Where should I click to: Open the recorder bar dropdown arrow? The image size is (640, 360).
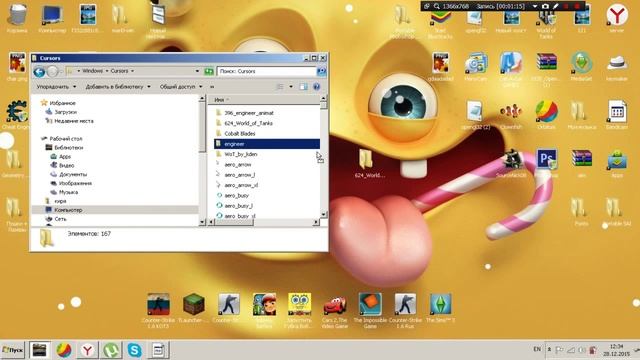pos(535,6)
